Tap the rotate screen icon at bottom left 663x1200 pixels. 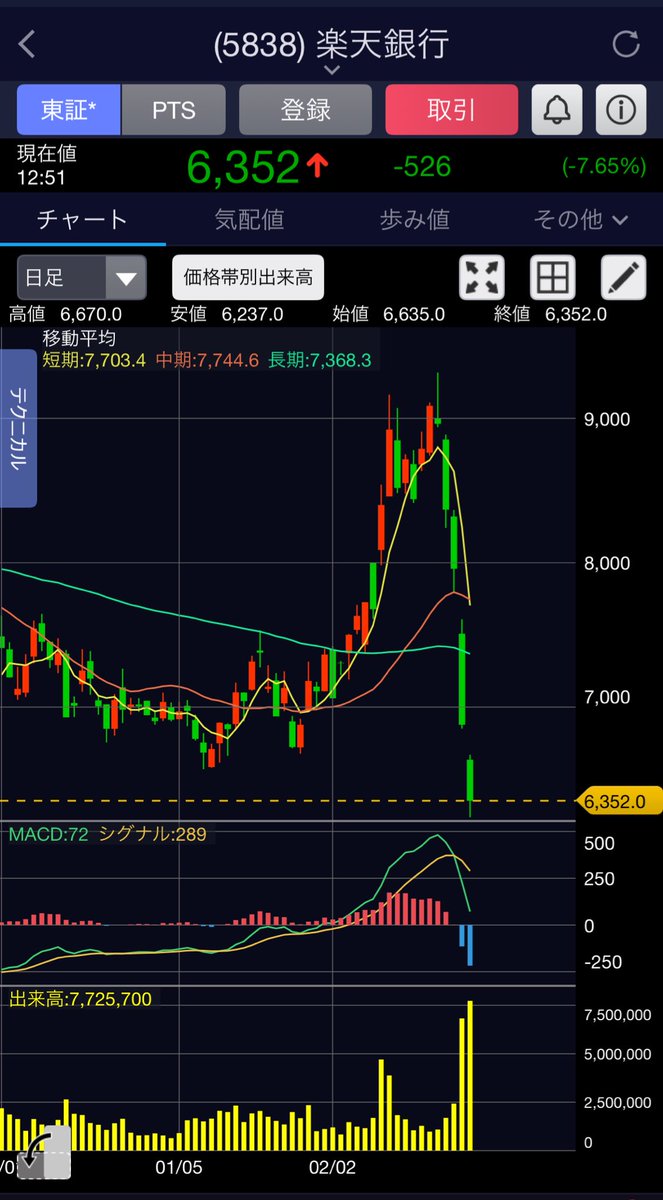point(44,1152)
